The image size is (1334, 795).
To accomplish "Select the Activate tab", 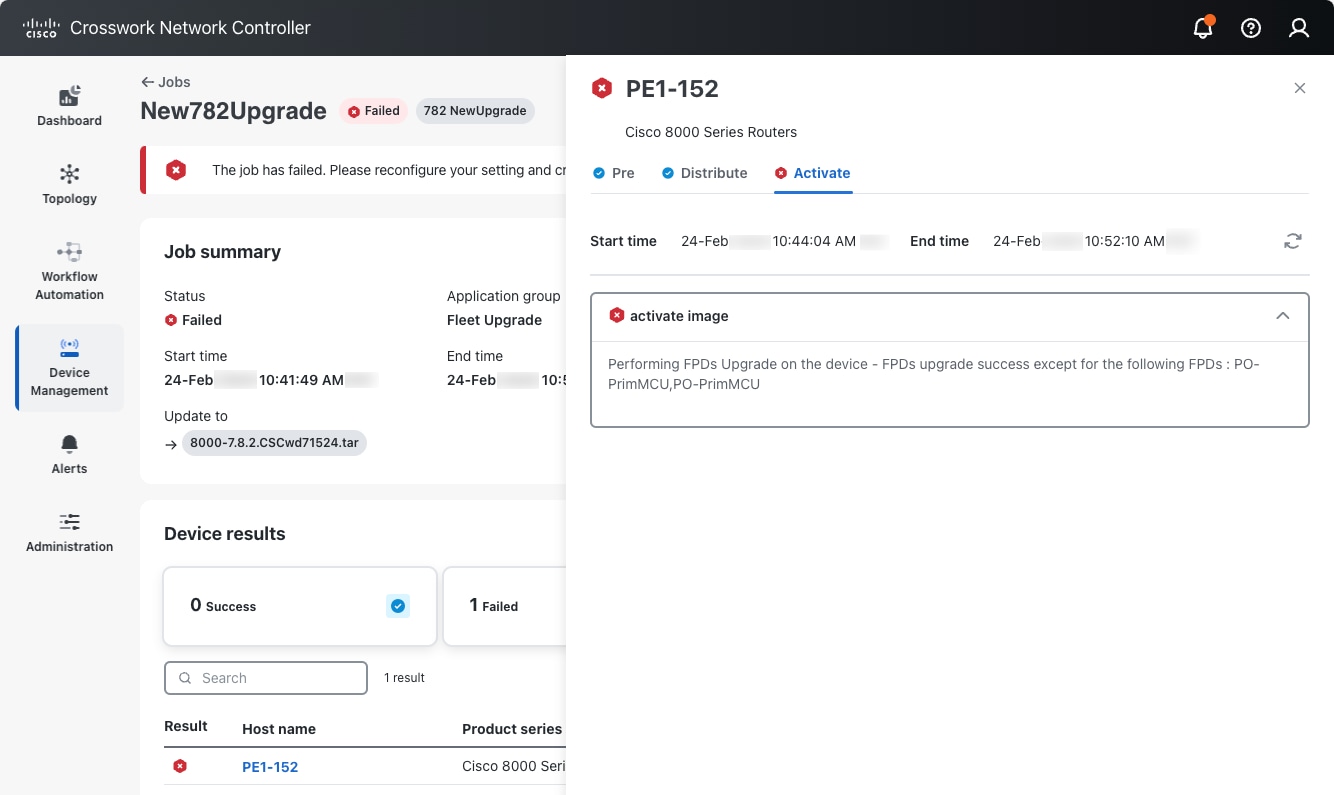I will 813,173.
